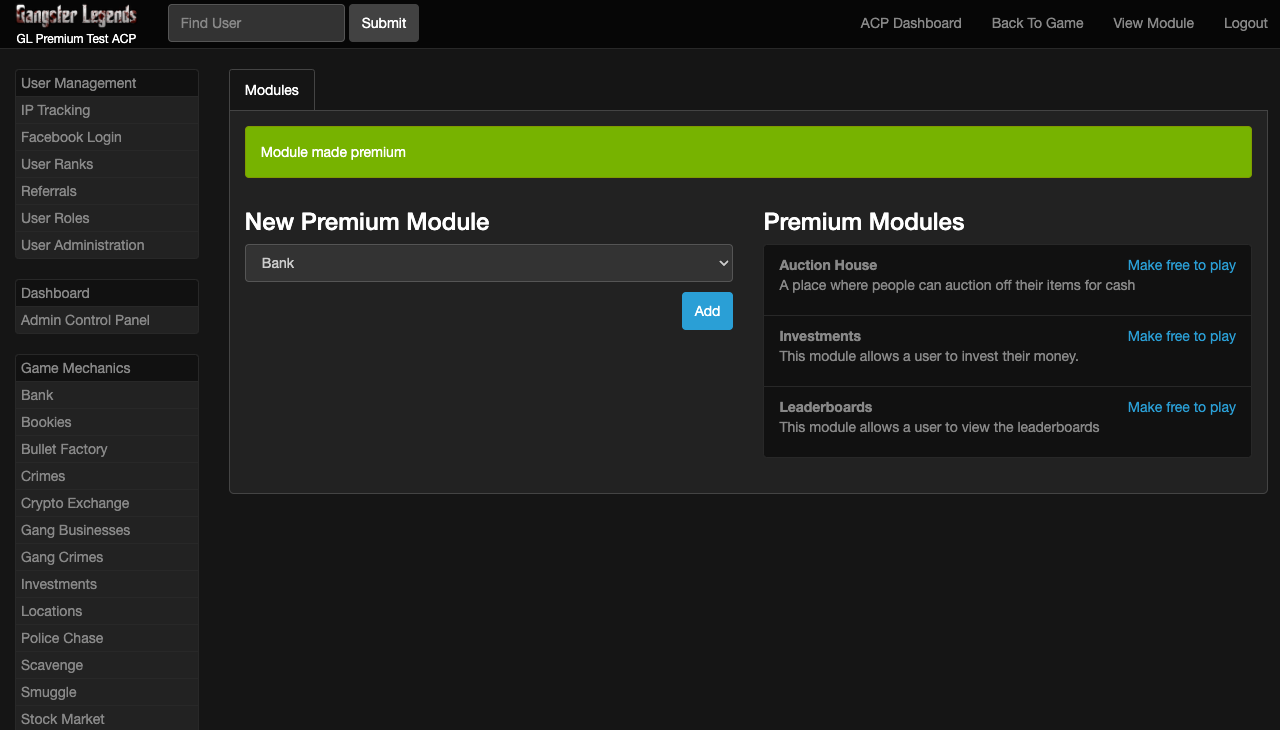Screen dimensions: 1280x730
Task: Select Police Chase sidebar entry
Action: click(x=62, y=638)
